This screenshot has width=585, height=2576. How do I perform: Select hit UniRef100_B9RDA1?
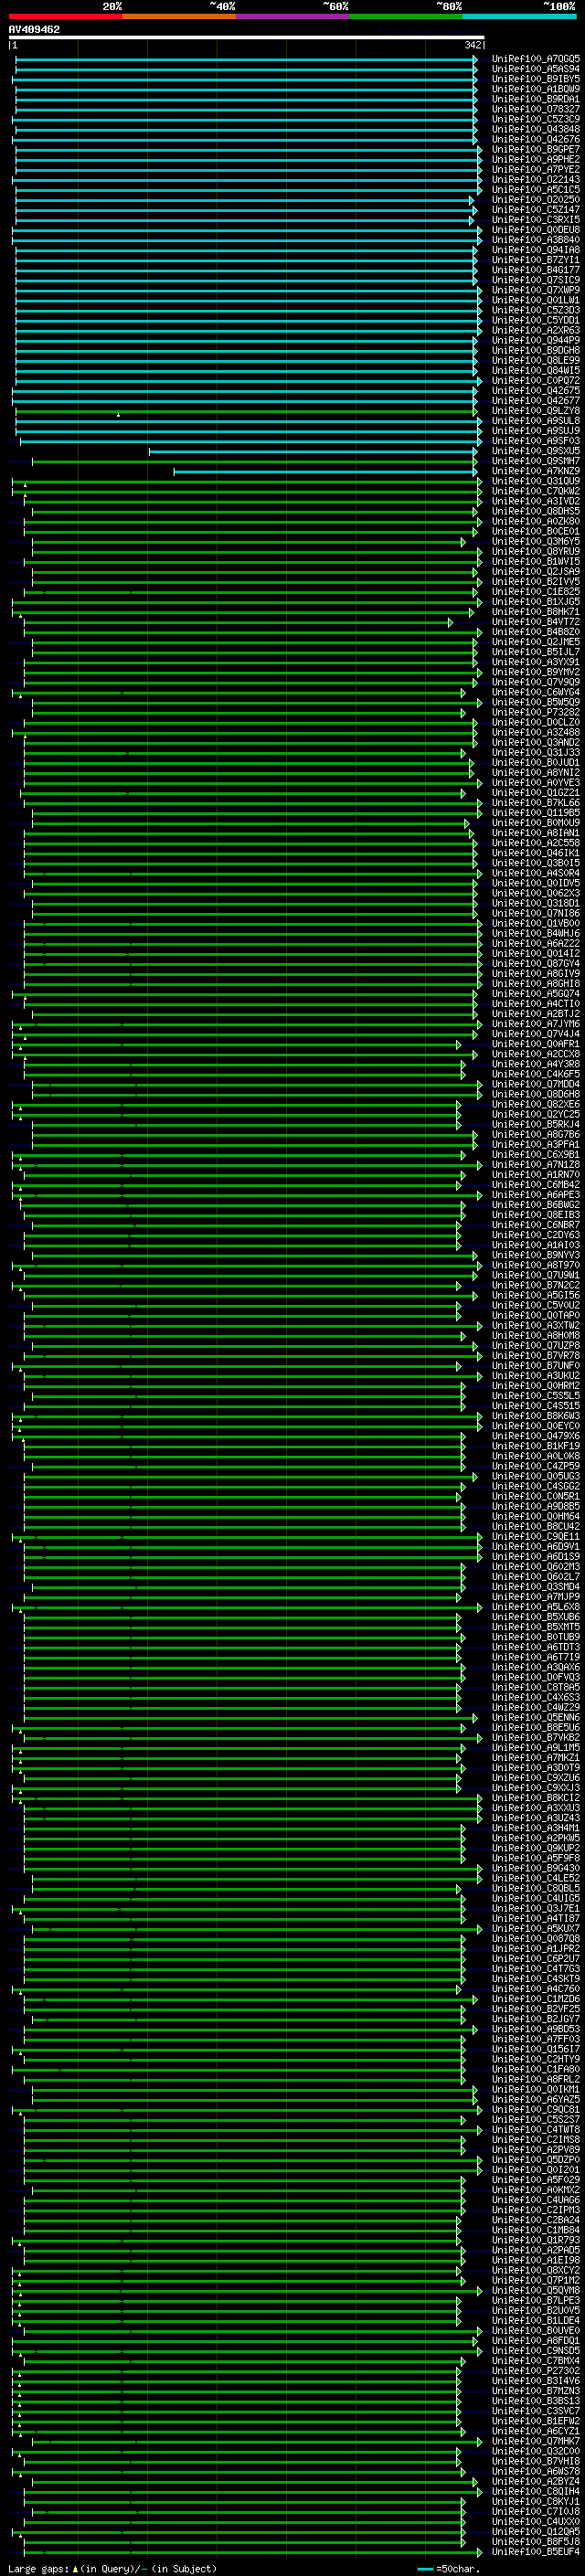535,99
